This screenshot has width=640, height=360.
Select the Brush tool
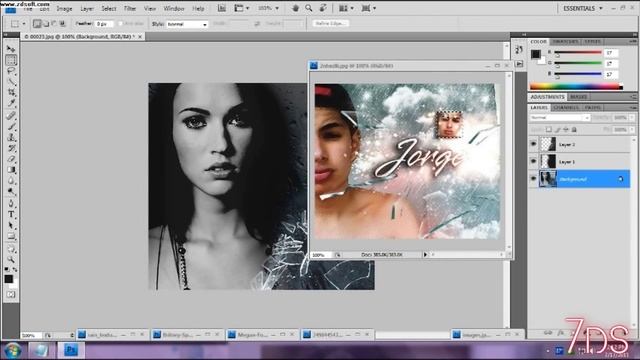click(11, 127)
